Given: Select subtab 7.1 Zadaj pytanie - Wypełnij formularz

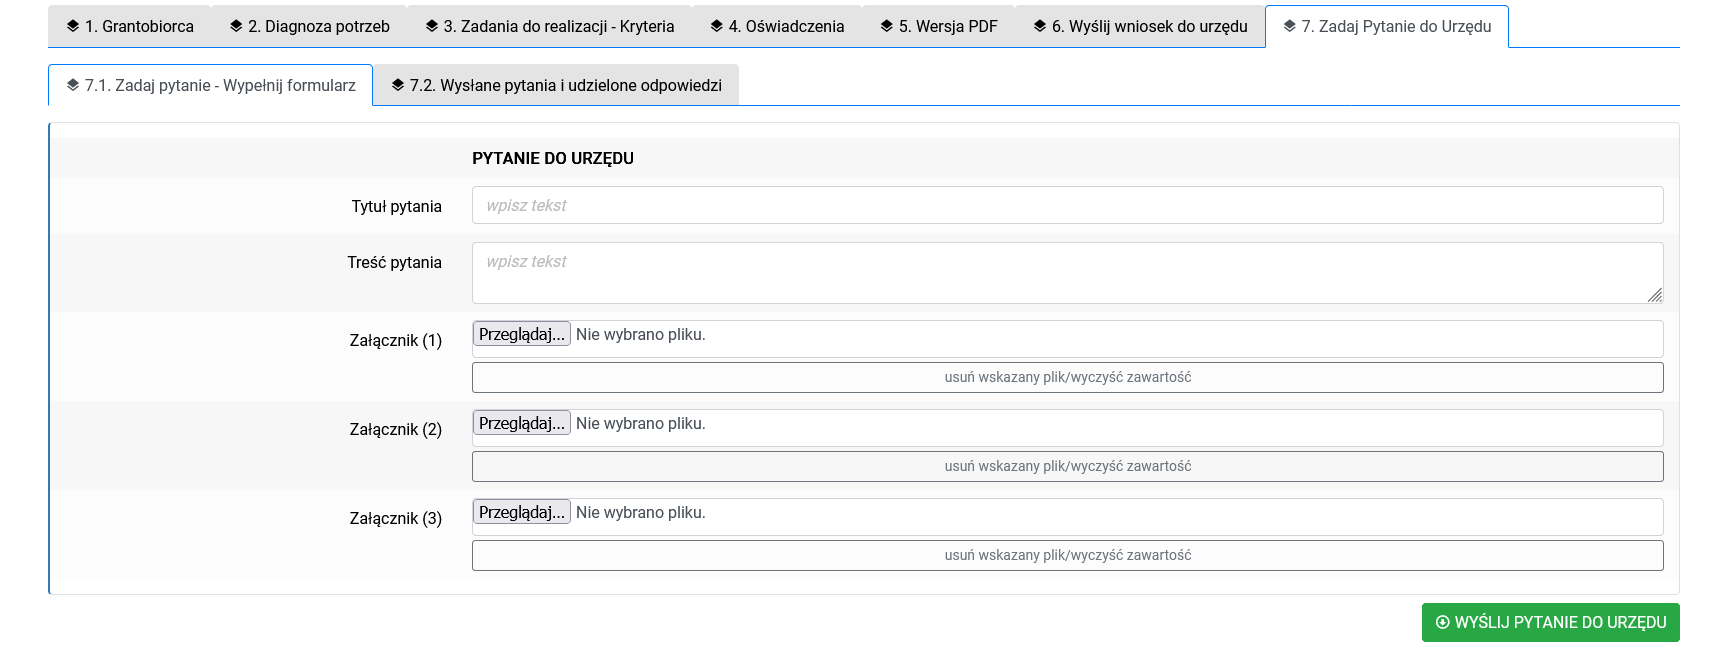Looking at the screenshot, I should pyautogui.click(x=219, y=85).
